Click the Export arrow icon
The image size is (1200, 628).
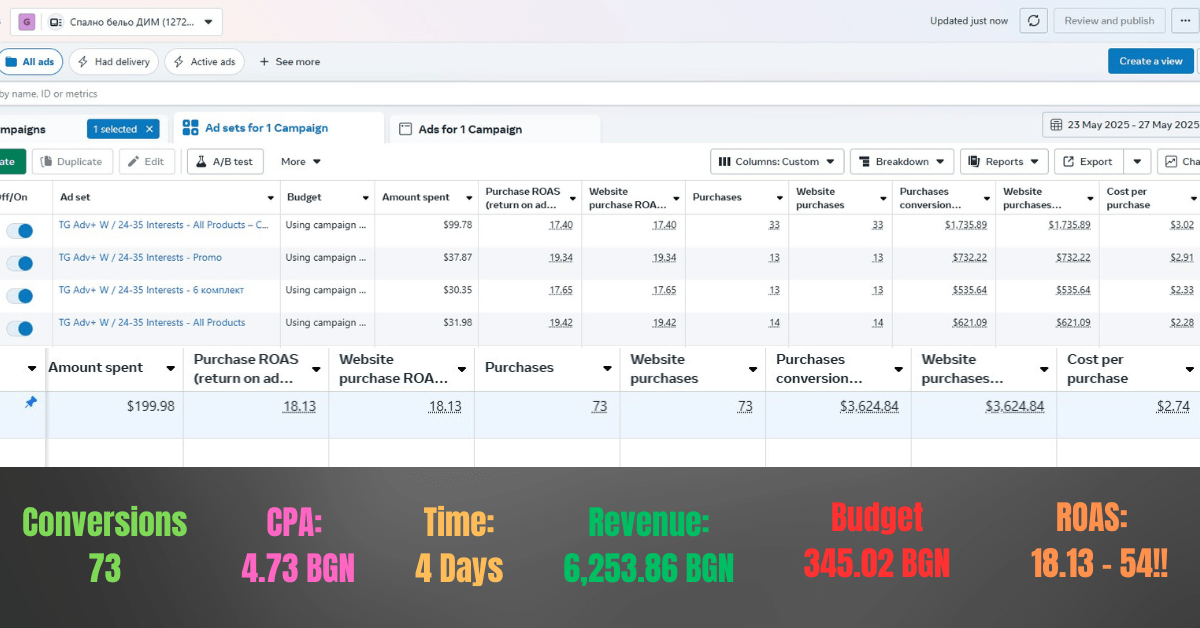coord(1068,161)
